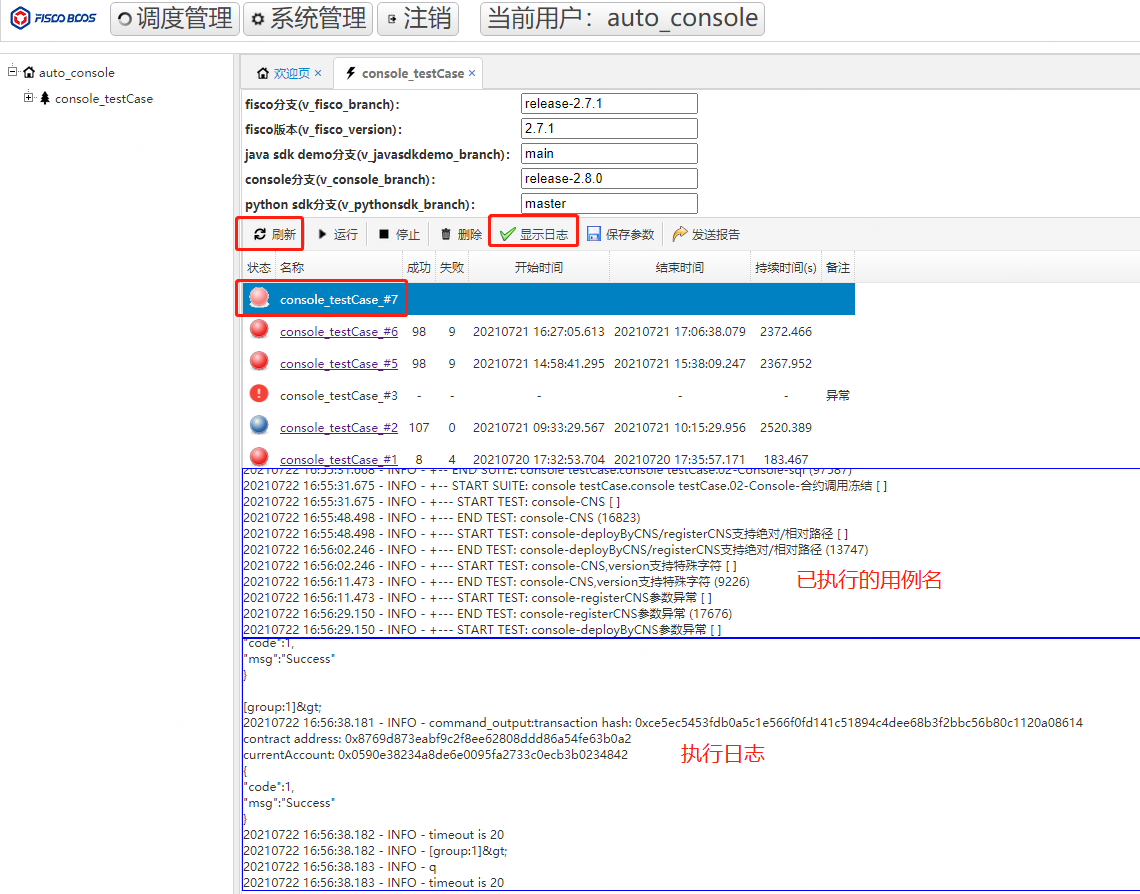The width and height of the screenshot is (1140, 894).
Task: Open the 调度管理 menu
Action: click(x=174, y=18)
